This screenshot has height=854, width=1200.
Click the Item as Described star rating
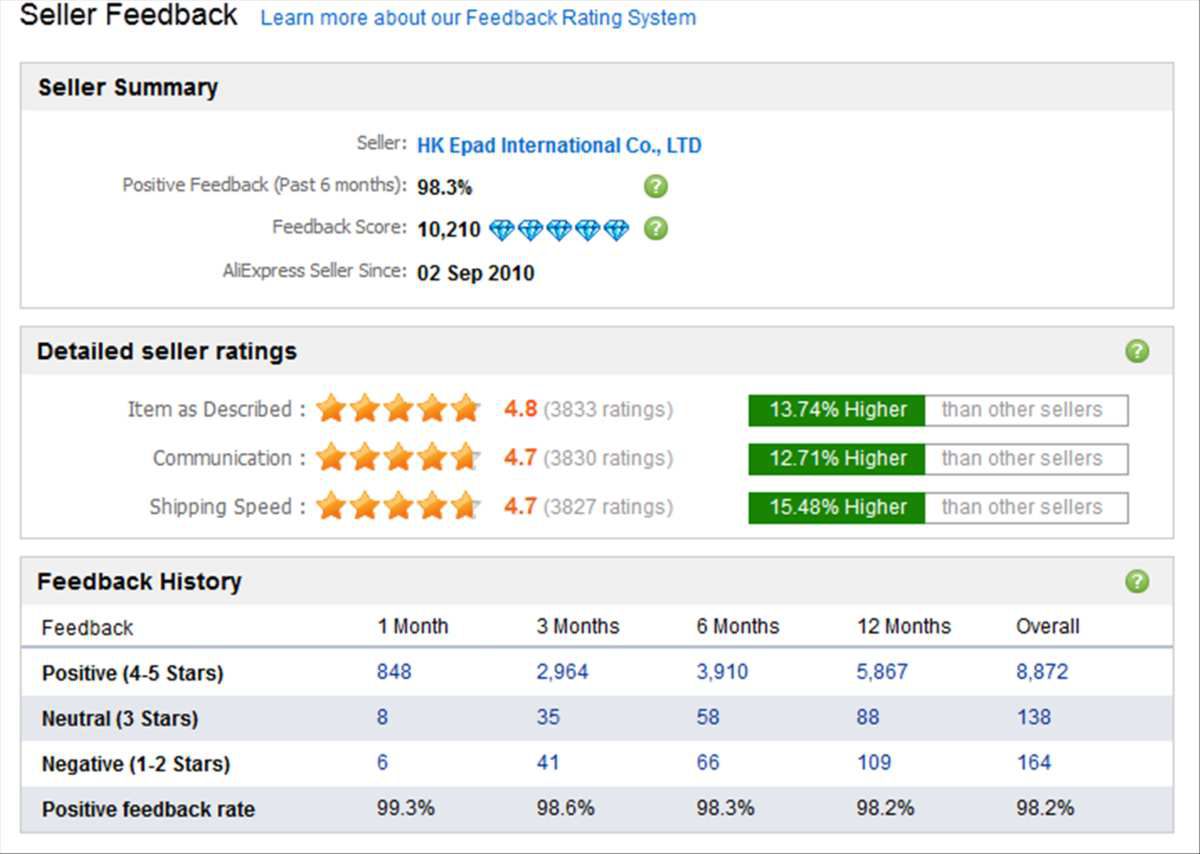(x=399, y=409)
